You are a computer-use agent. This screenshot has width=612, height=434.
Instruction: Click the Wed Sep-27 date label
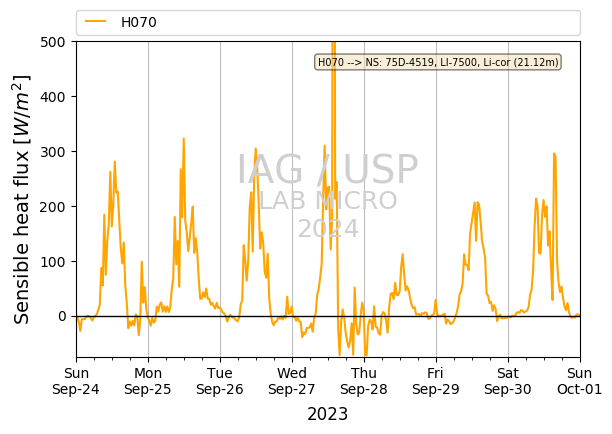292,381
